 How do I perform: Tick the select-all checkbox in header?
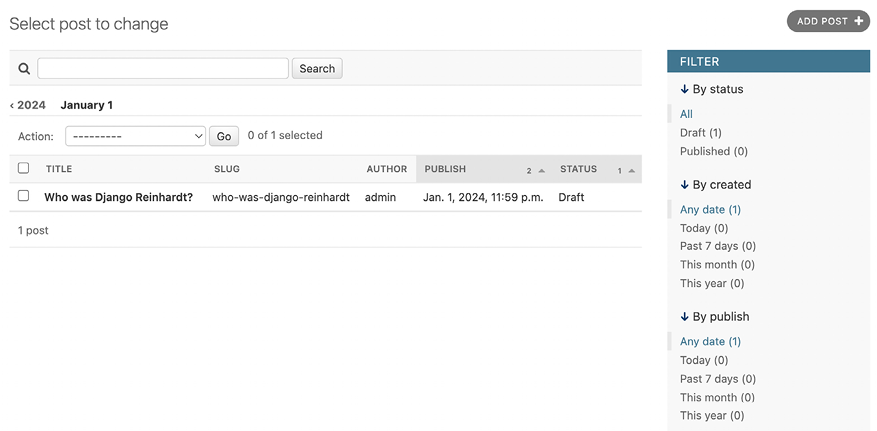click(x=23, y=168)
